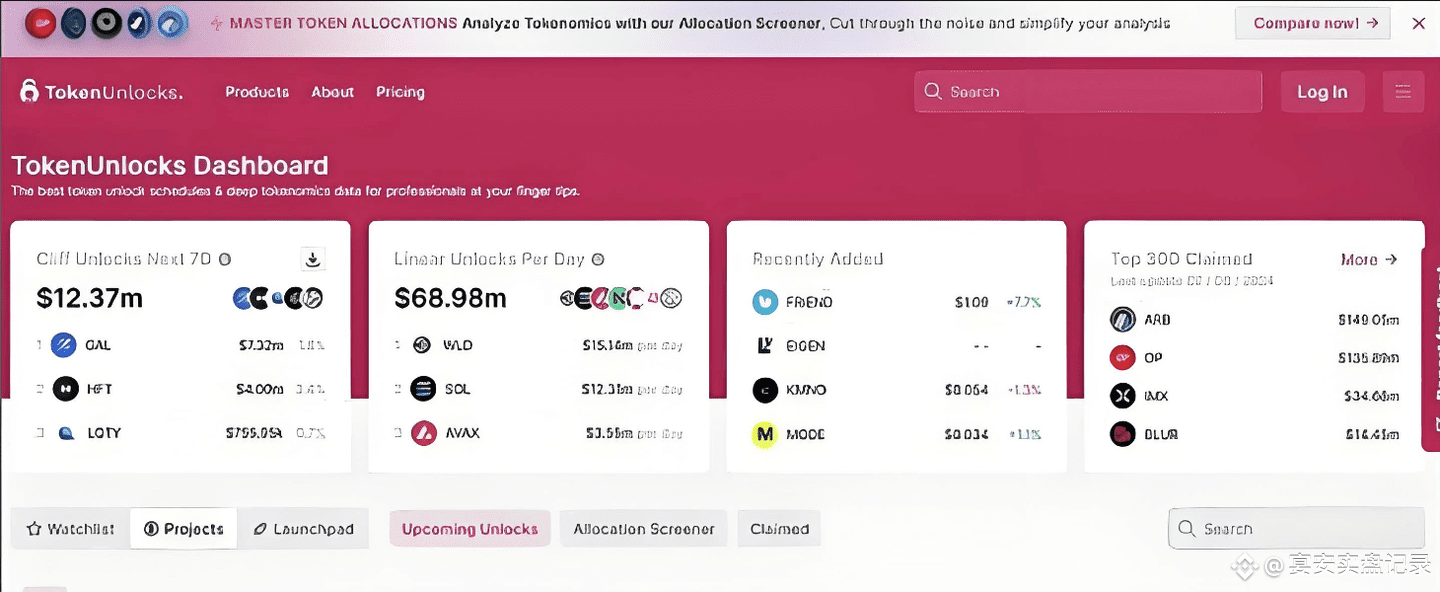1440x592 pixels.
Task: Download the Cliff Unlocks data via download icon
Action: click(313, 260)
